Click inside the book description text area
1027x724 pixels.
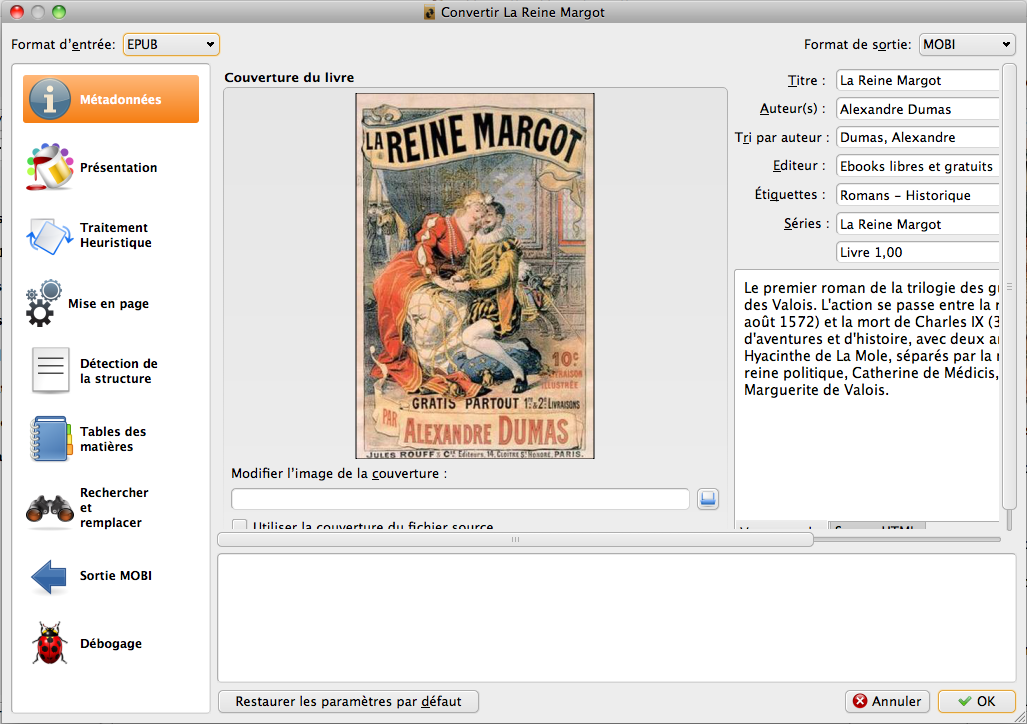coord(867,395)
